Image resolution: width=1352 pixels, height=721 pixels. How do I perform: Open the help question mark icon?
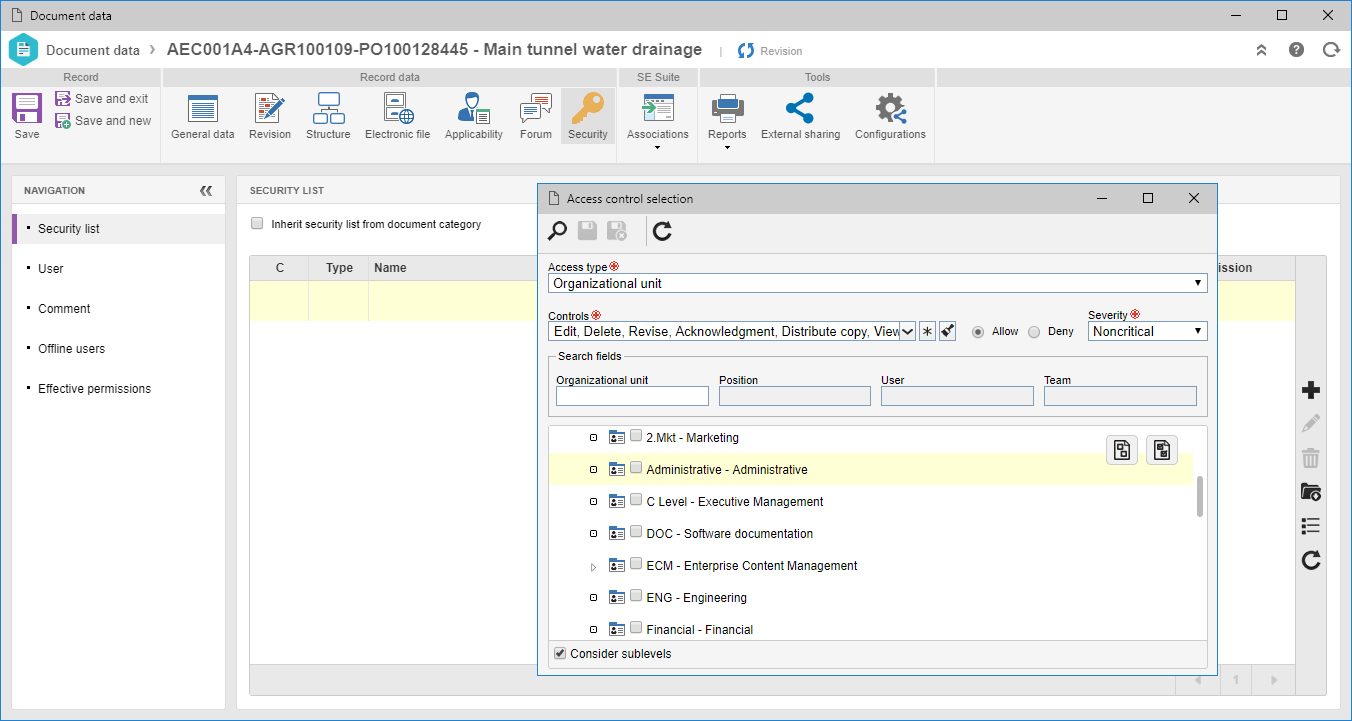1296,50
